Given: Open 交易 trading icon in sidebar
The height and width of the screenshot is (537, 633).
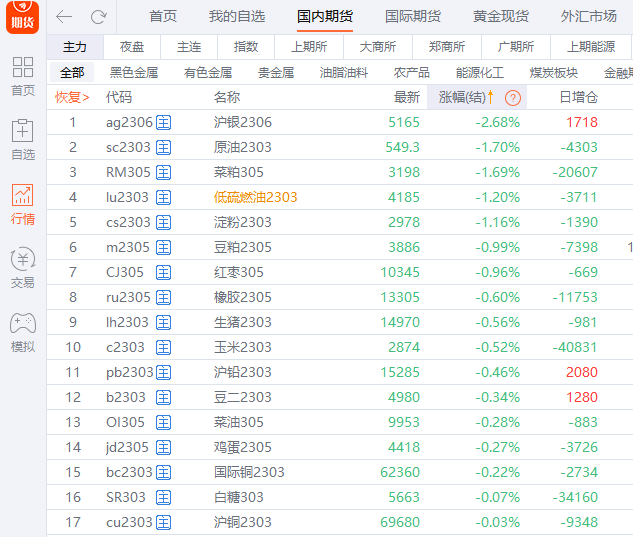Looking at the screenshot, I should point(22,268).
